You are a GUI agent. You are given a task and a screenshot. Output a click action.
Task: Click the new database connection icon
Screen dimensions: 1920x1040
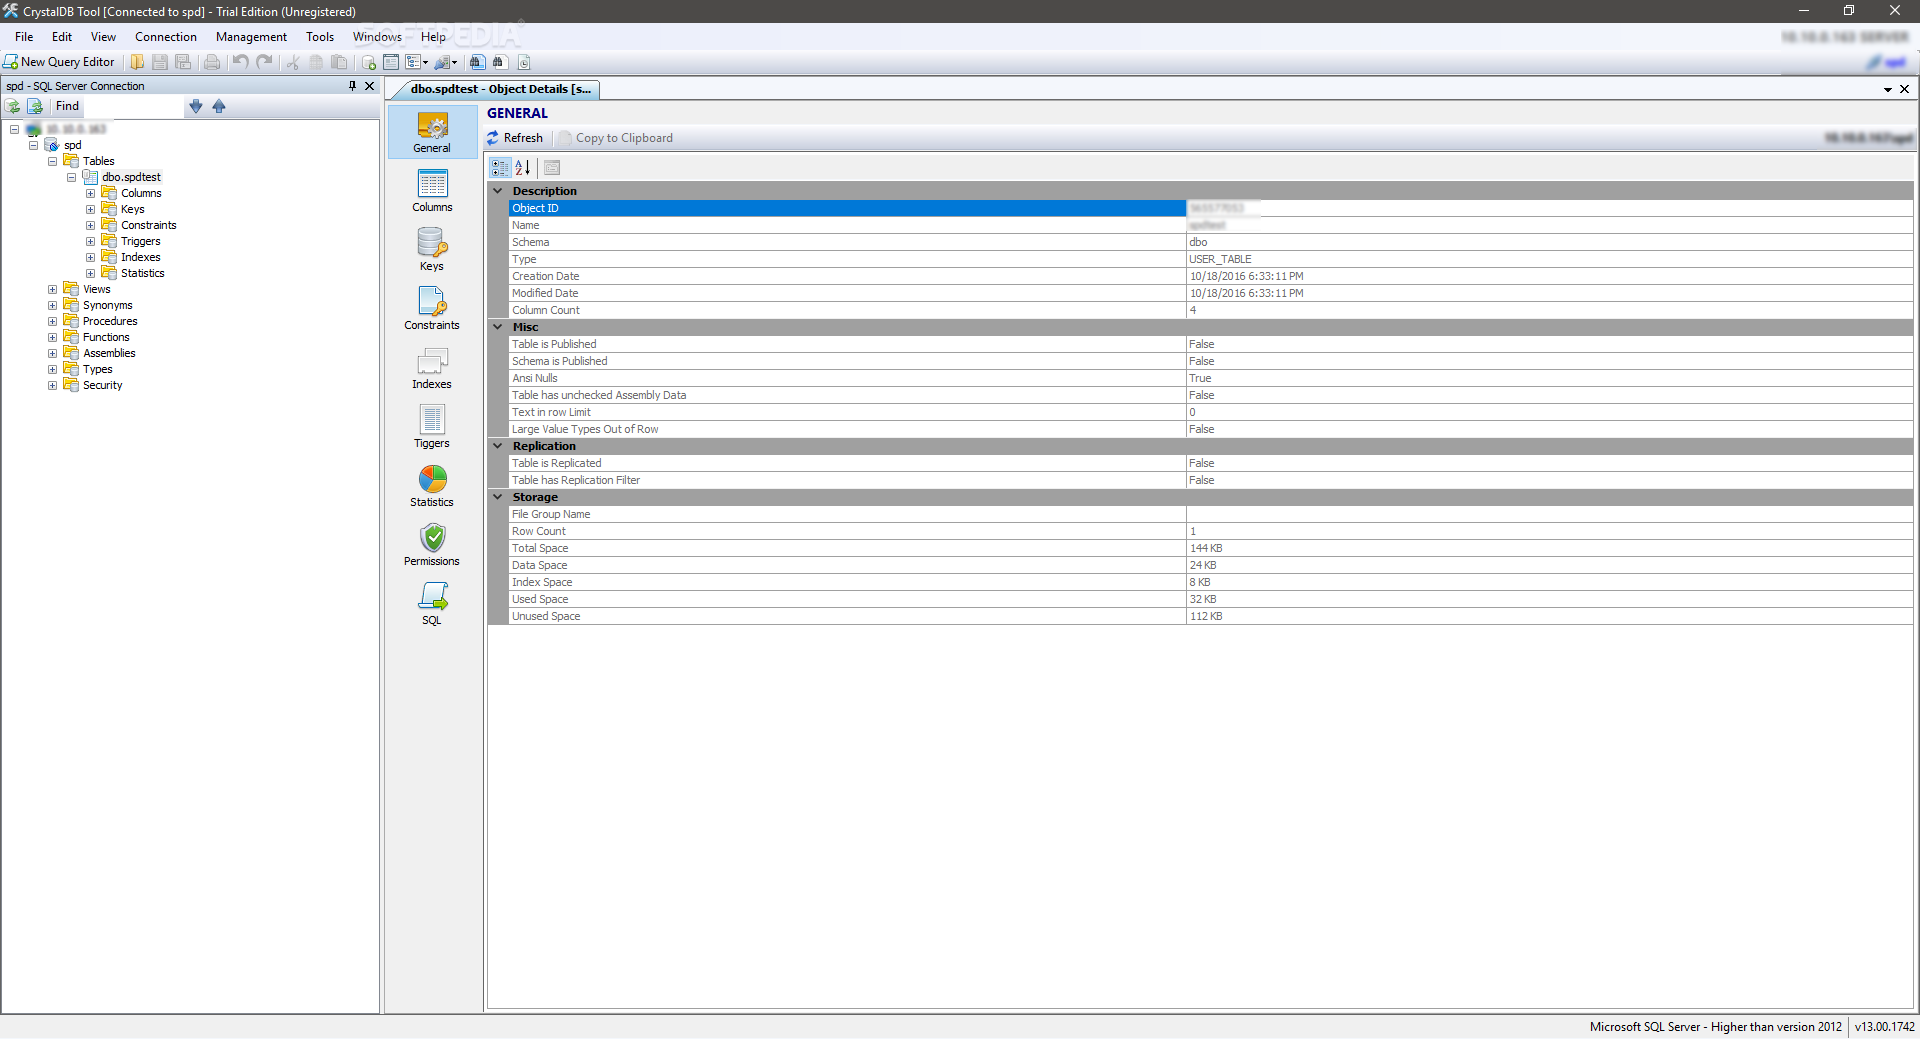[x=369, y=62]
